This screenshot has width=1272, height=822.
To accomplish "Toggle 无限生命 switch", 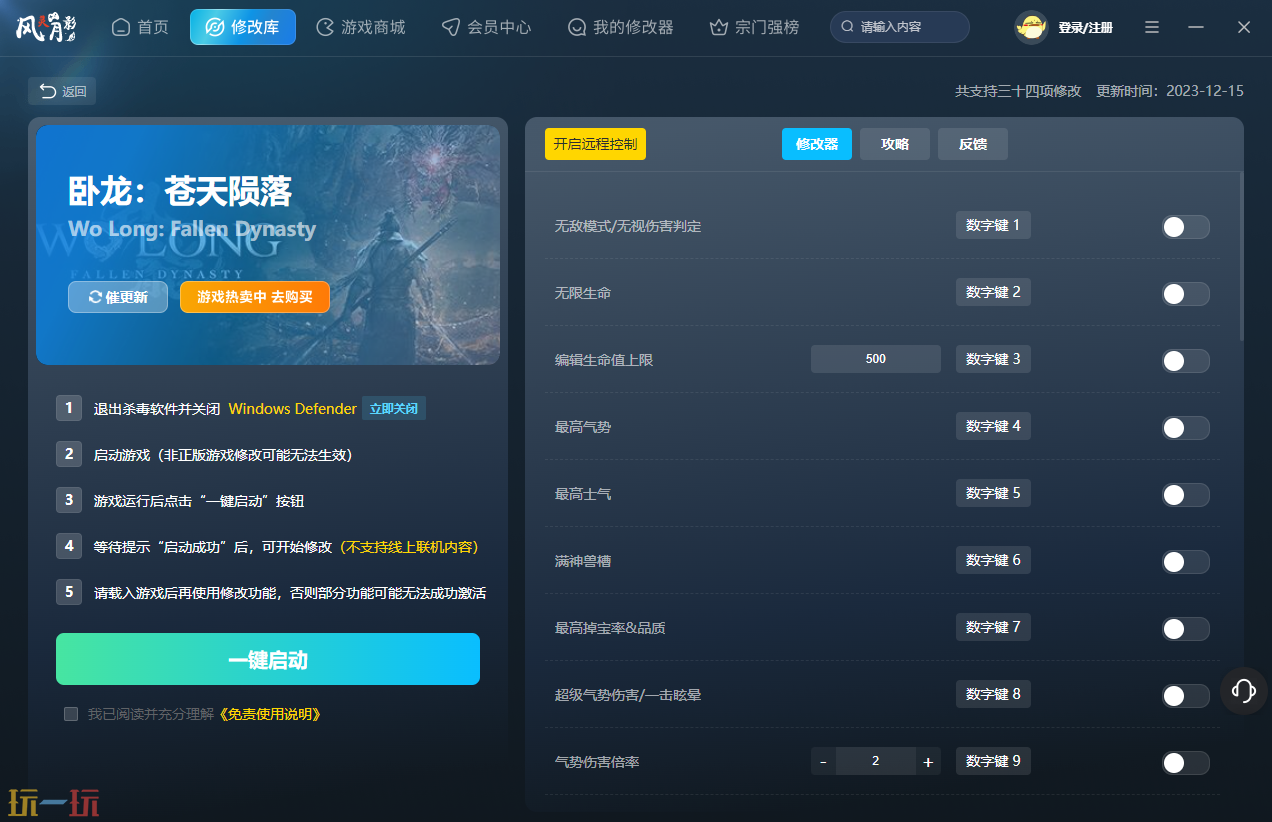I will point(1185,294).
